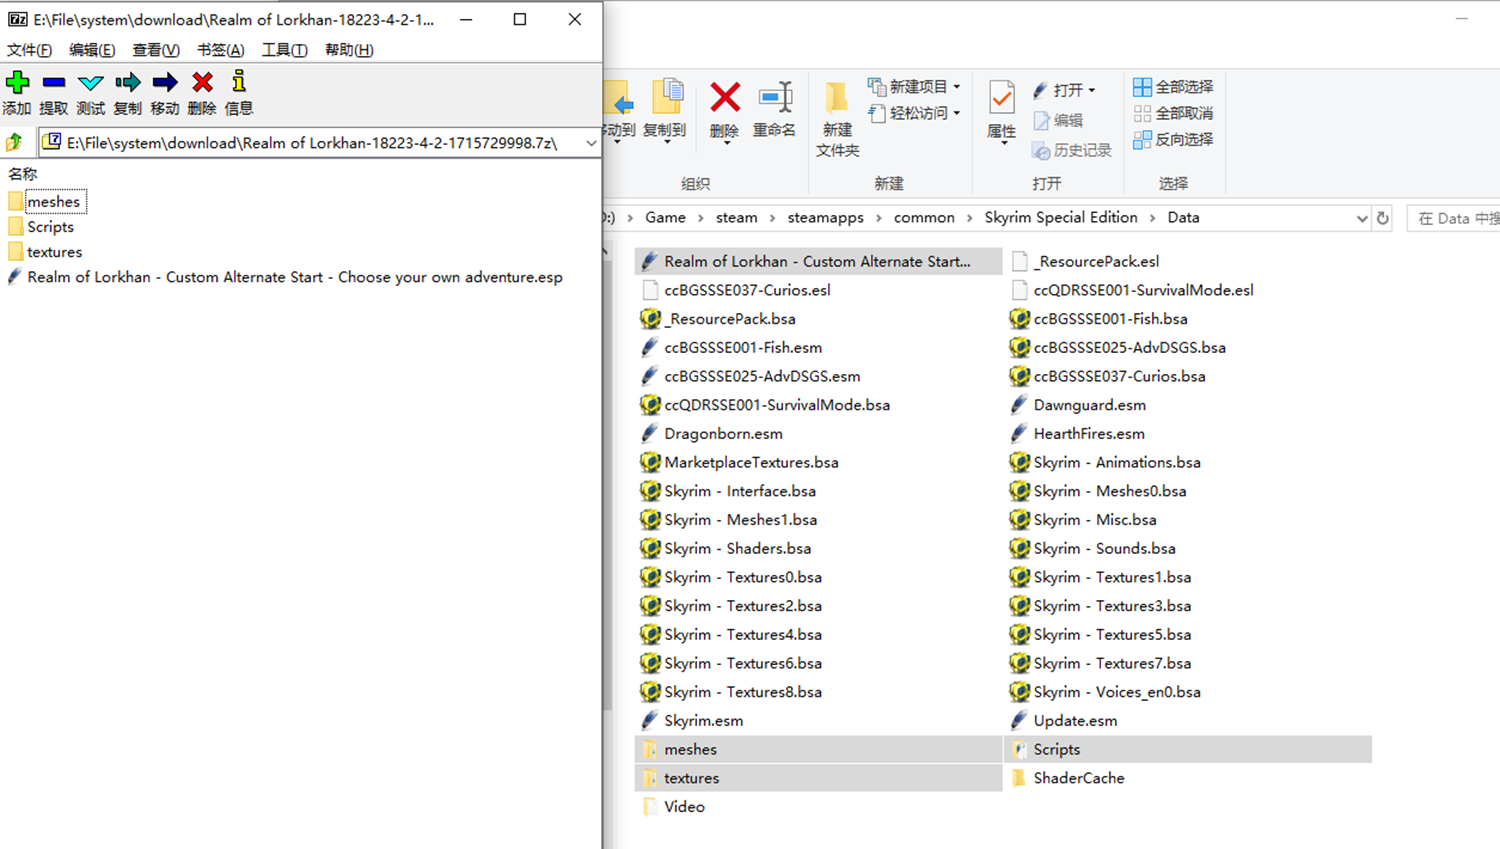
Task: Go to Skyrim Special Edition breadcrumb
Action: (x=1061, y=218)
